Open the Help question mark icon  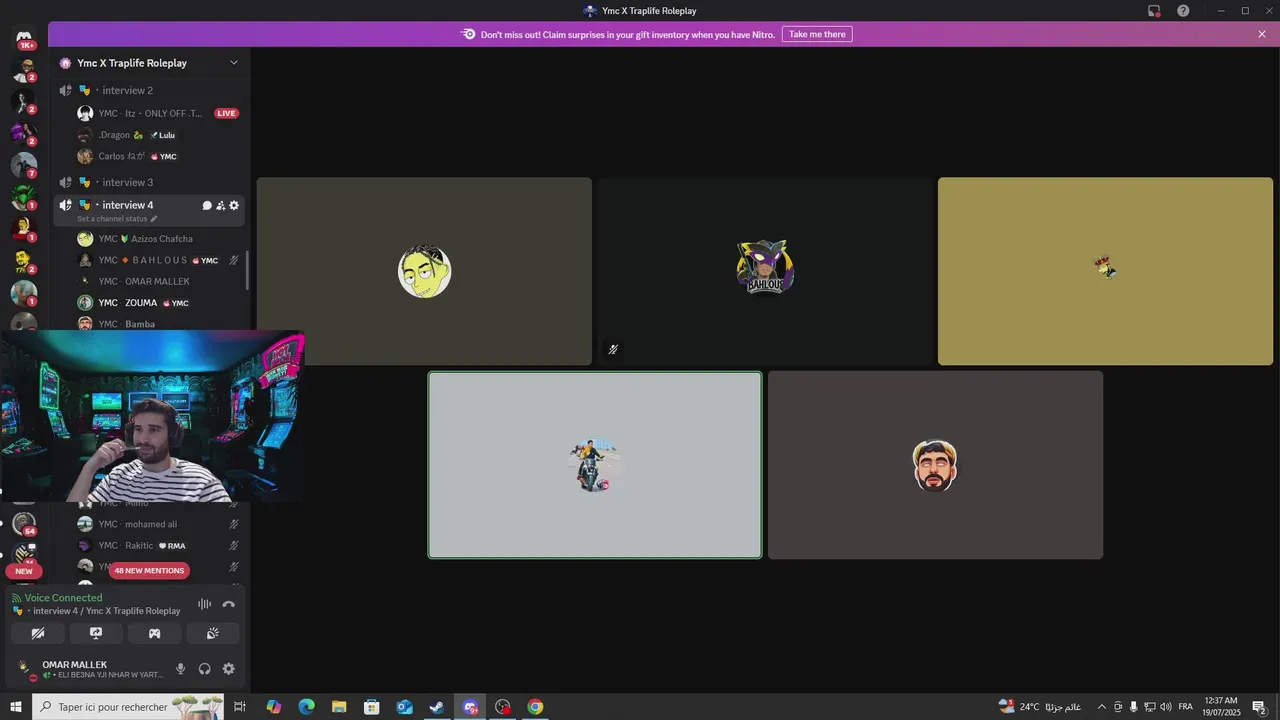1183,11
